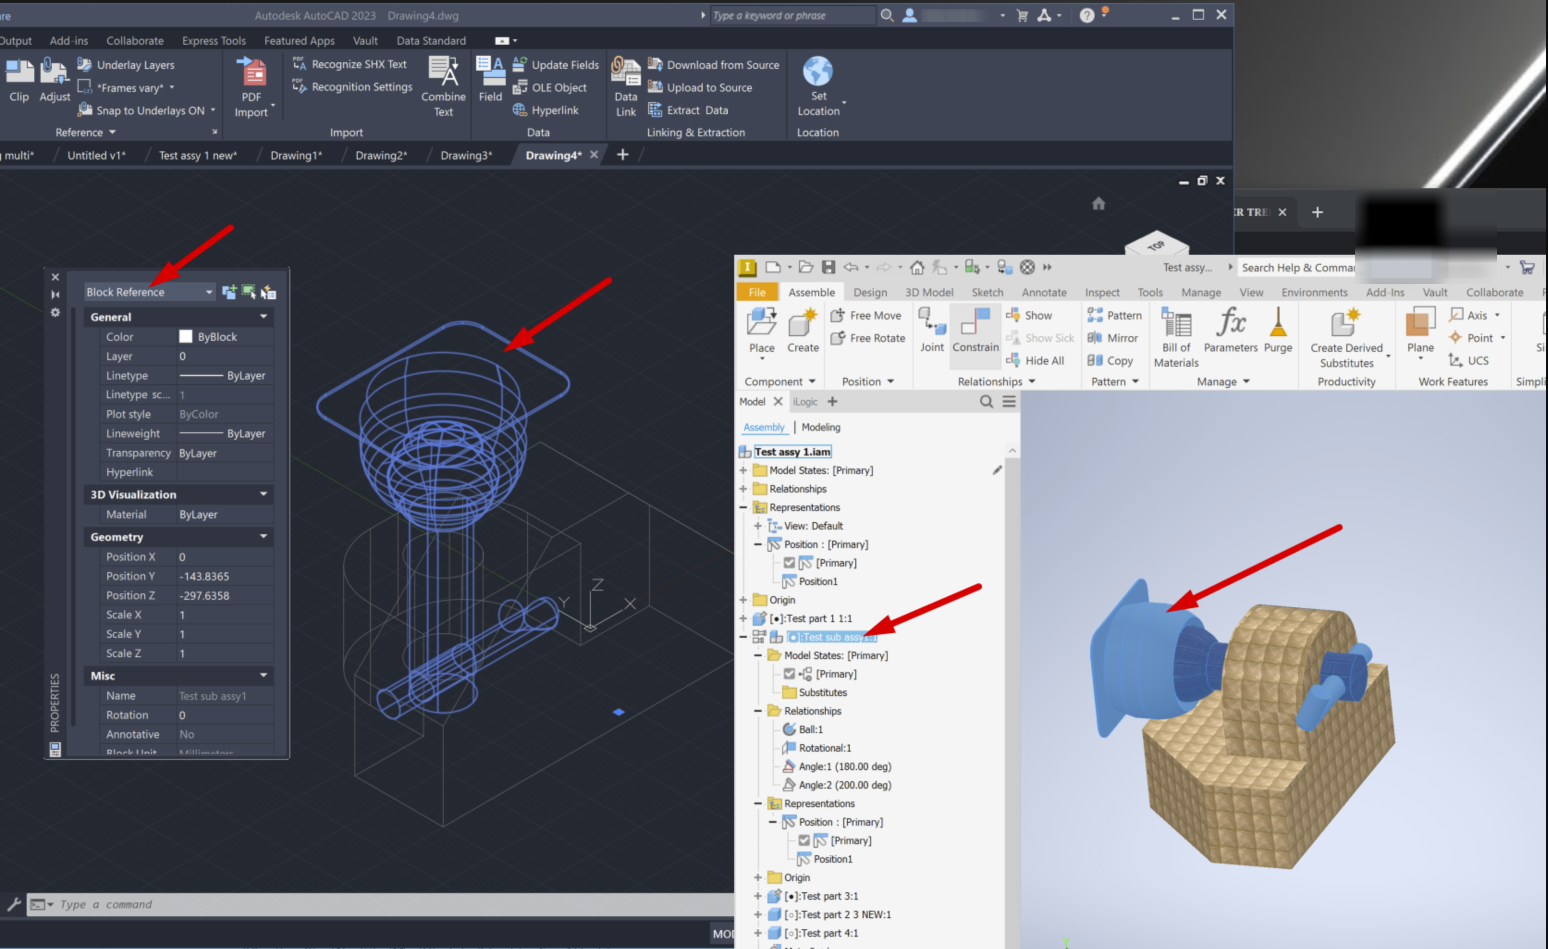Viewport: 1548px width, 949px height.
Task: Click the Mirror component tool
Action: 1113,337
